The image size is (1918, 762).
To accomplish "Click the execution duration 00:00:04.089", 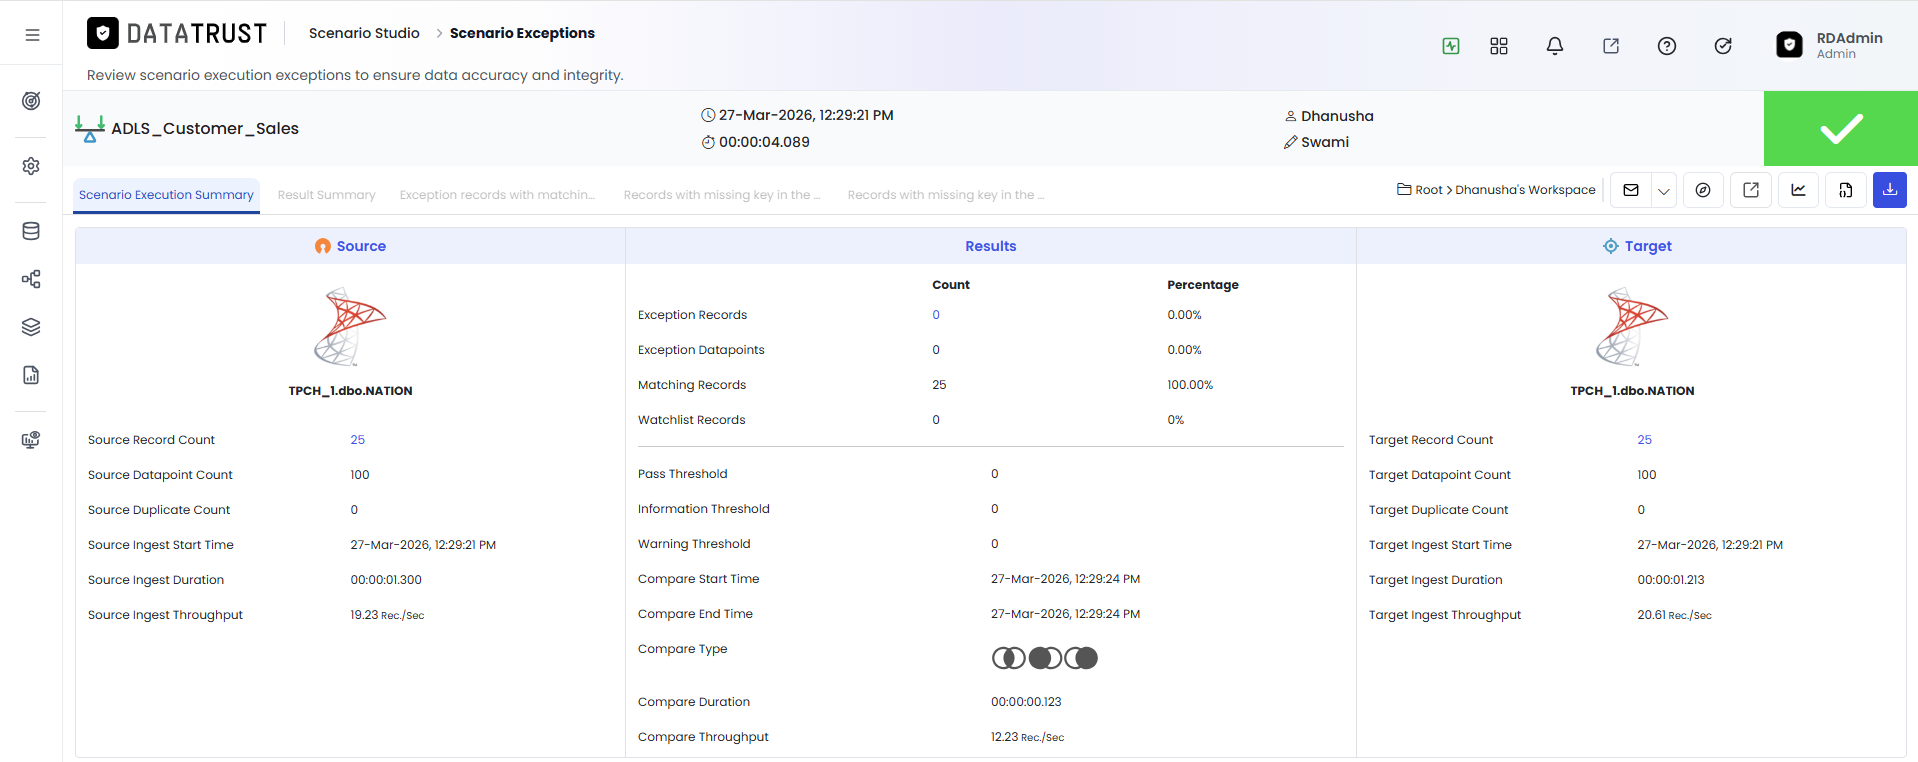I will pos(764,142).
